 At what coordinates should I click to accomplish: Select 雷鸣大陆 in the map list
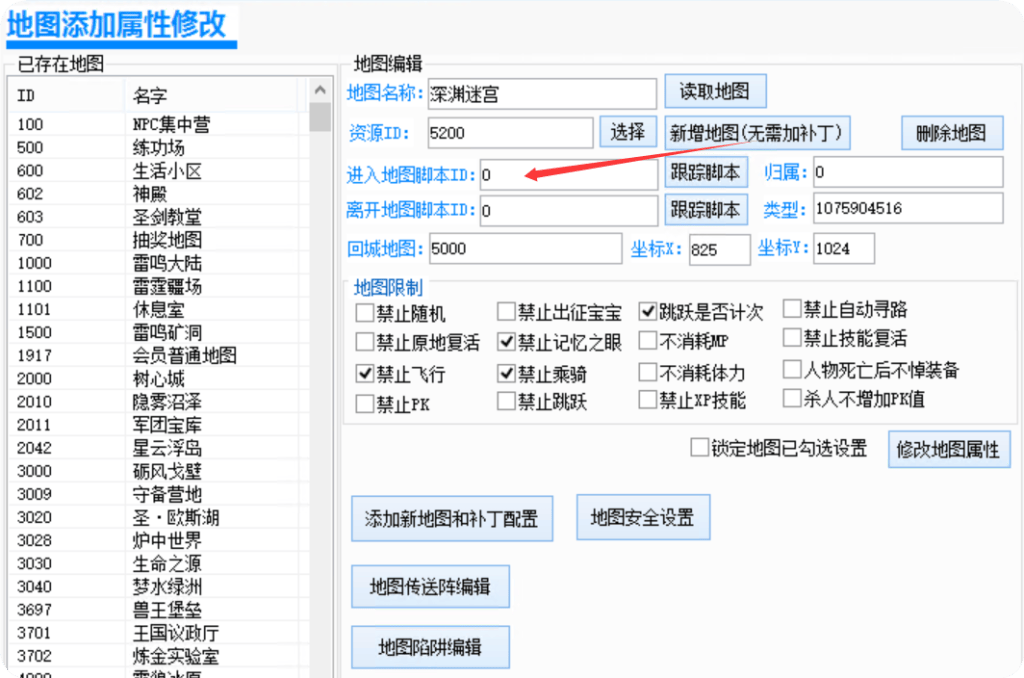[x=167, y=263]
